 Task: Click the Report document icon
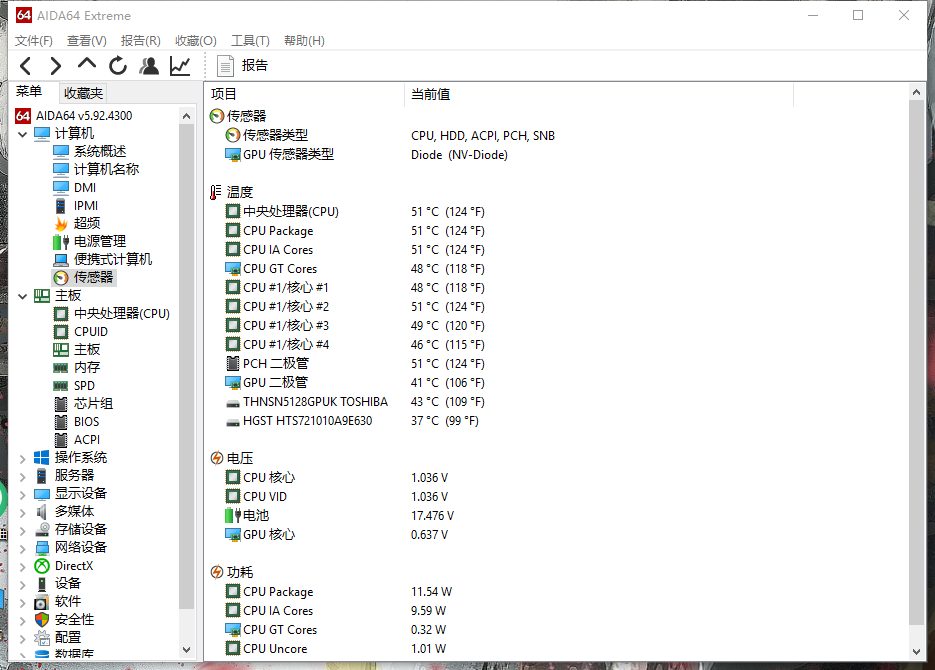pyautogui.click(x=226, y=66)
